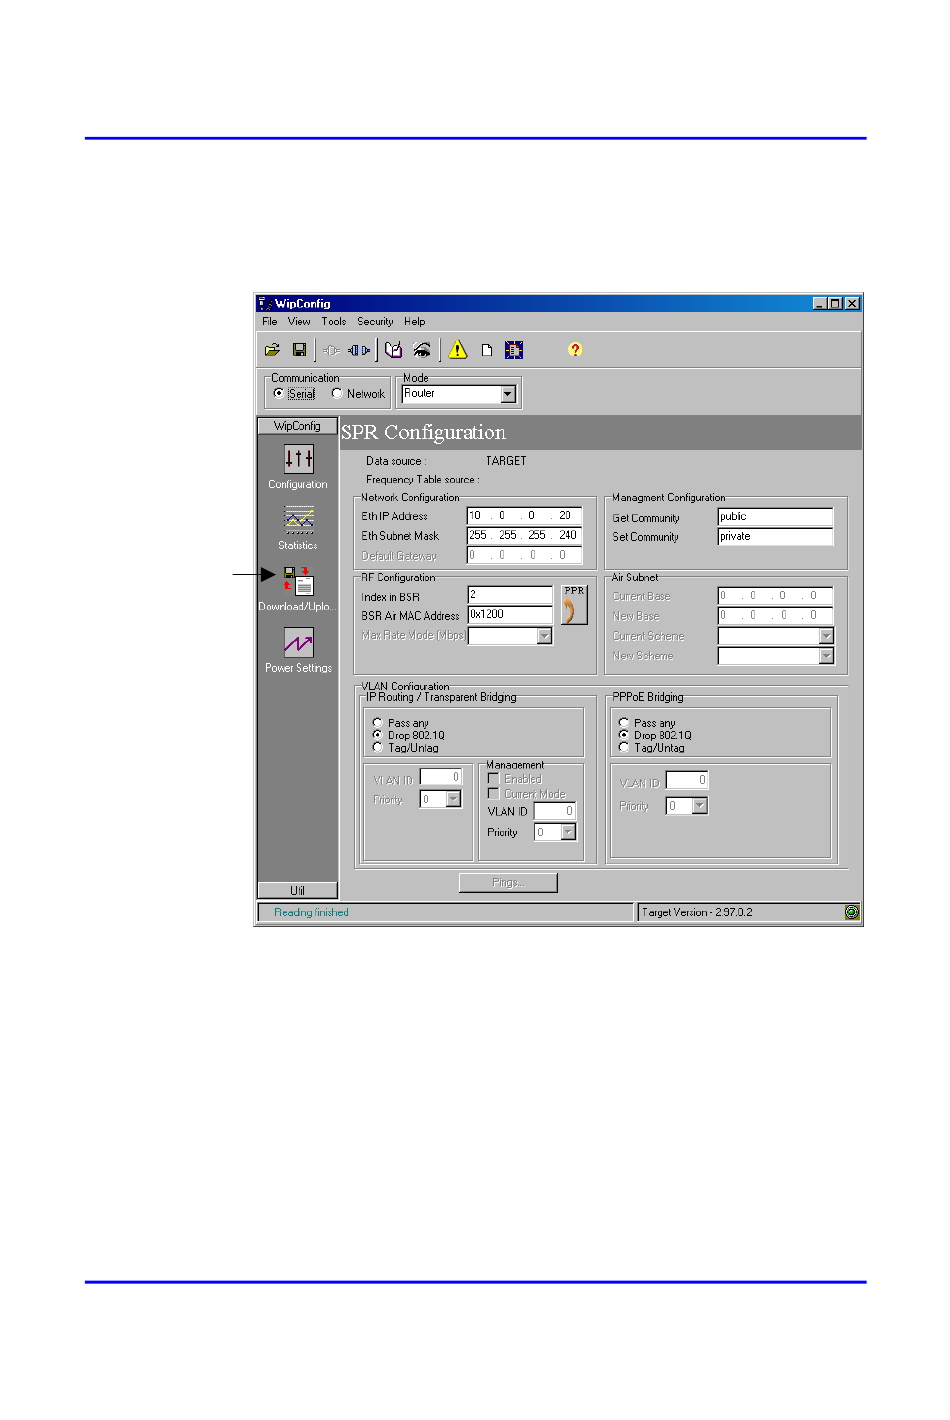Click the 'Reading finished' status text
The height and width of the screenshot is (1420, 950).
[311, 912]
